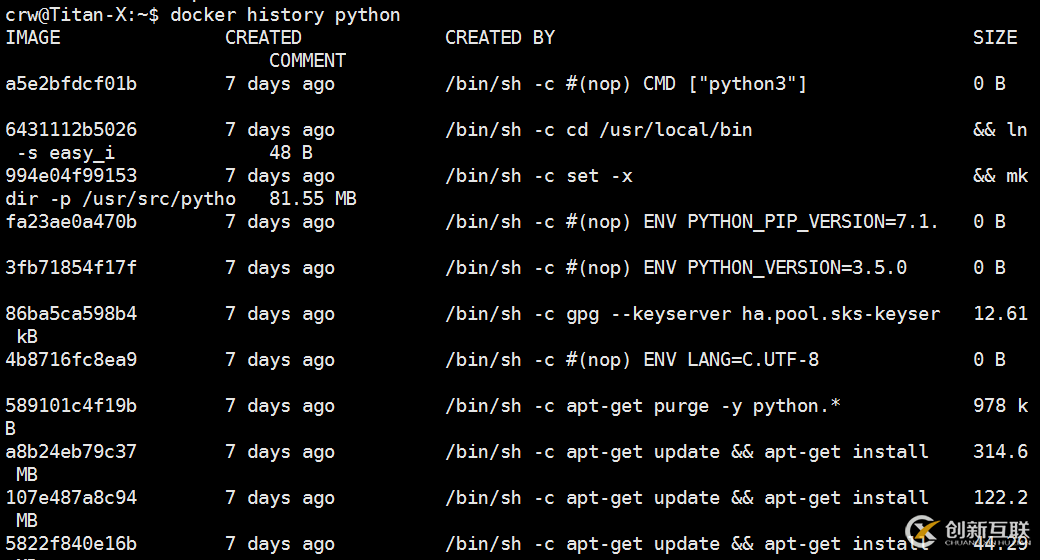Image resolution: width=1040 pixels, height=560 pixels.
Task: Click the CMD ["python3"] command text
Action: 725,84
